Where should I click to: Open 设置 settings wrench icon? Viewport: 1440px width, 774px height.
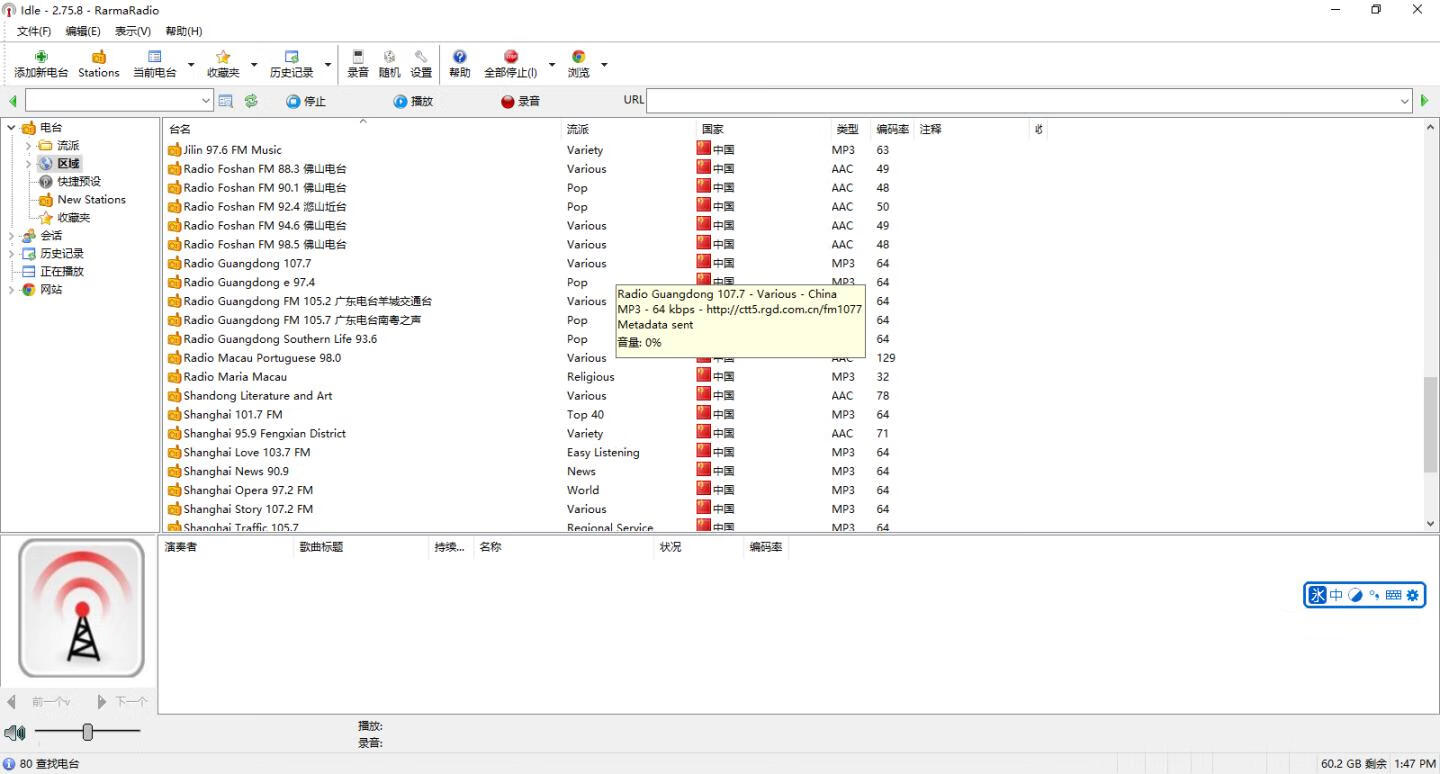[421, 57]
